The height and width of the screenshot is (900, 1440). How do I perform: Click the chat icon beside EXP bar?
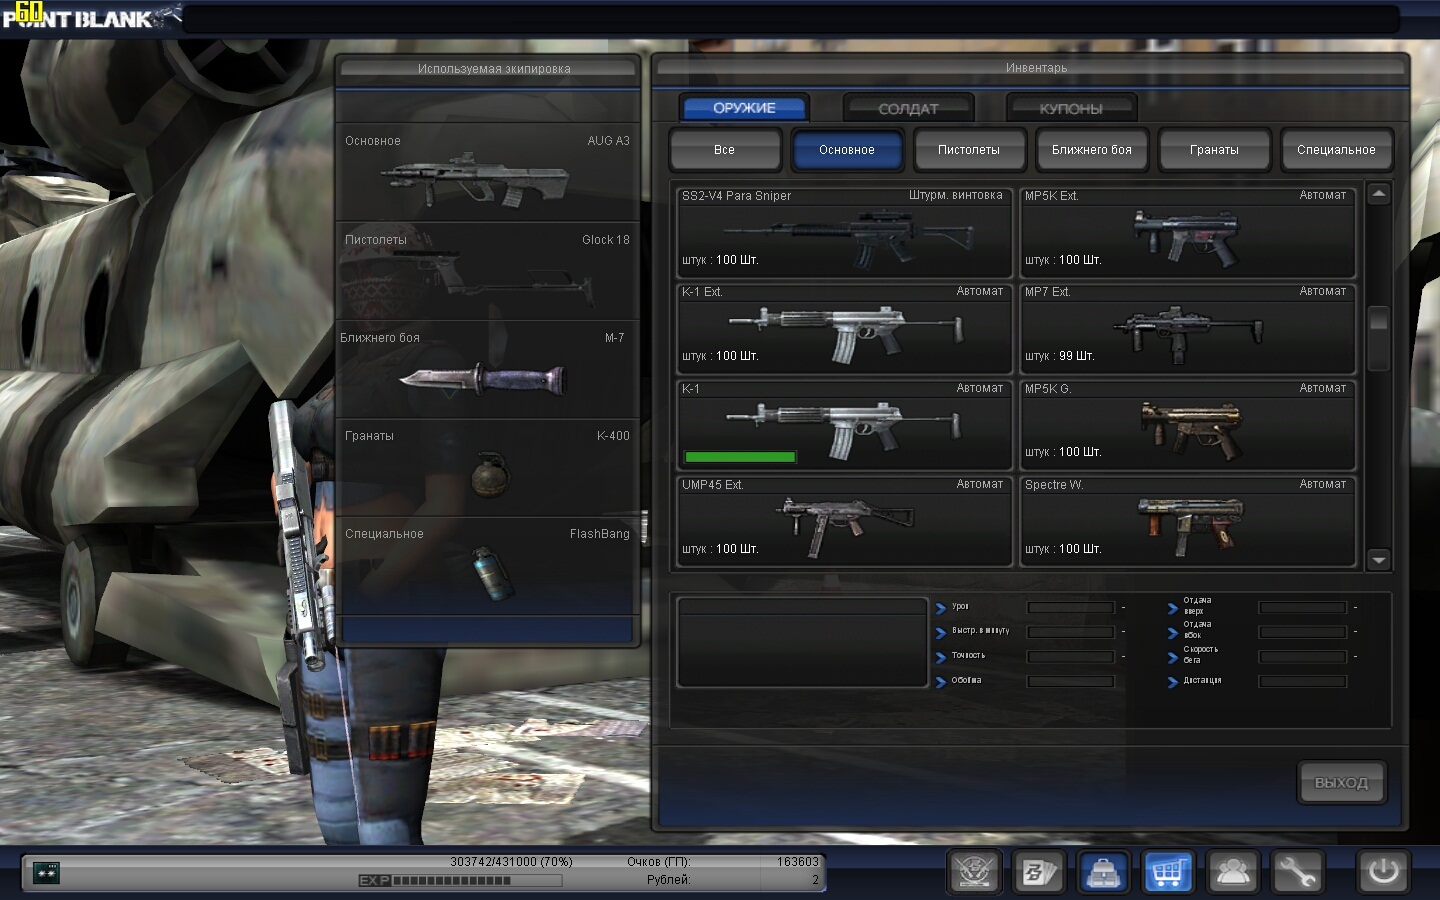pos(46,872)
